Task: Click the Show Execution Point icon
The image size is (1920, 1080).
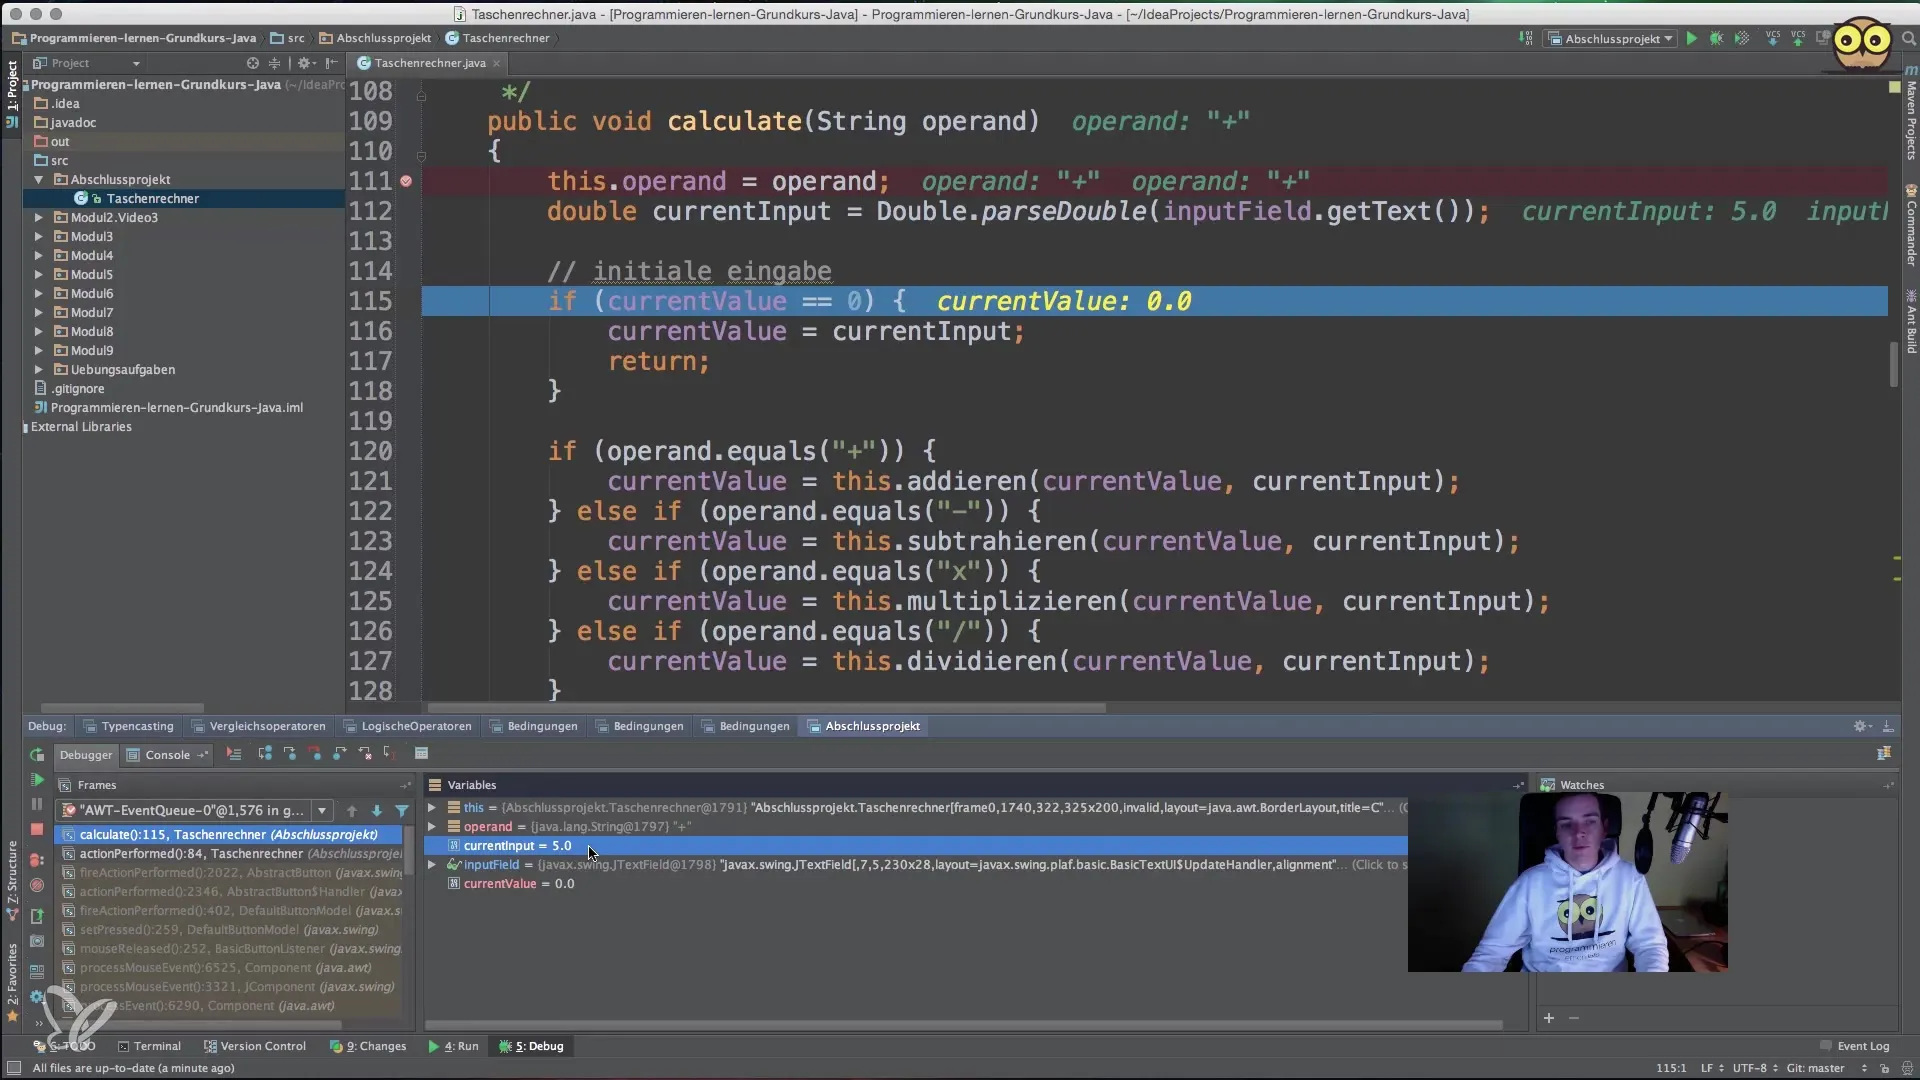Action: coord(234,754)
